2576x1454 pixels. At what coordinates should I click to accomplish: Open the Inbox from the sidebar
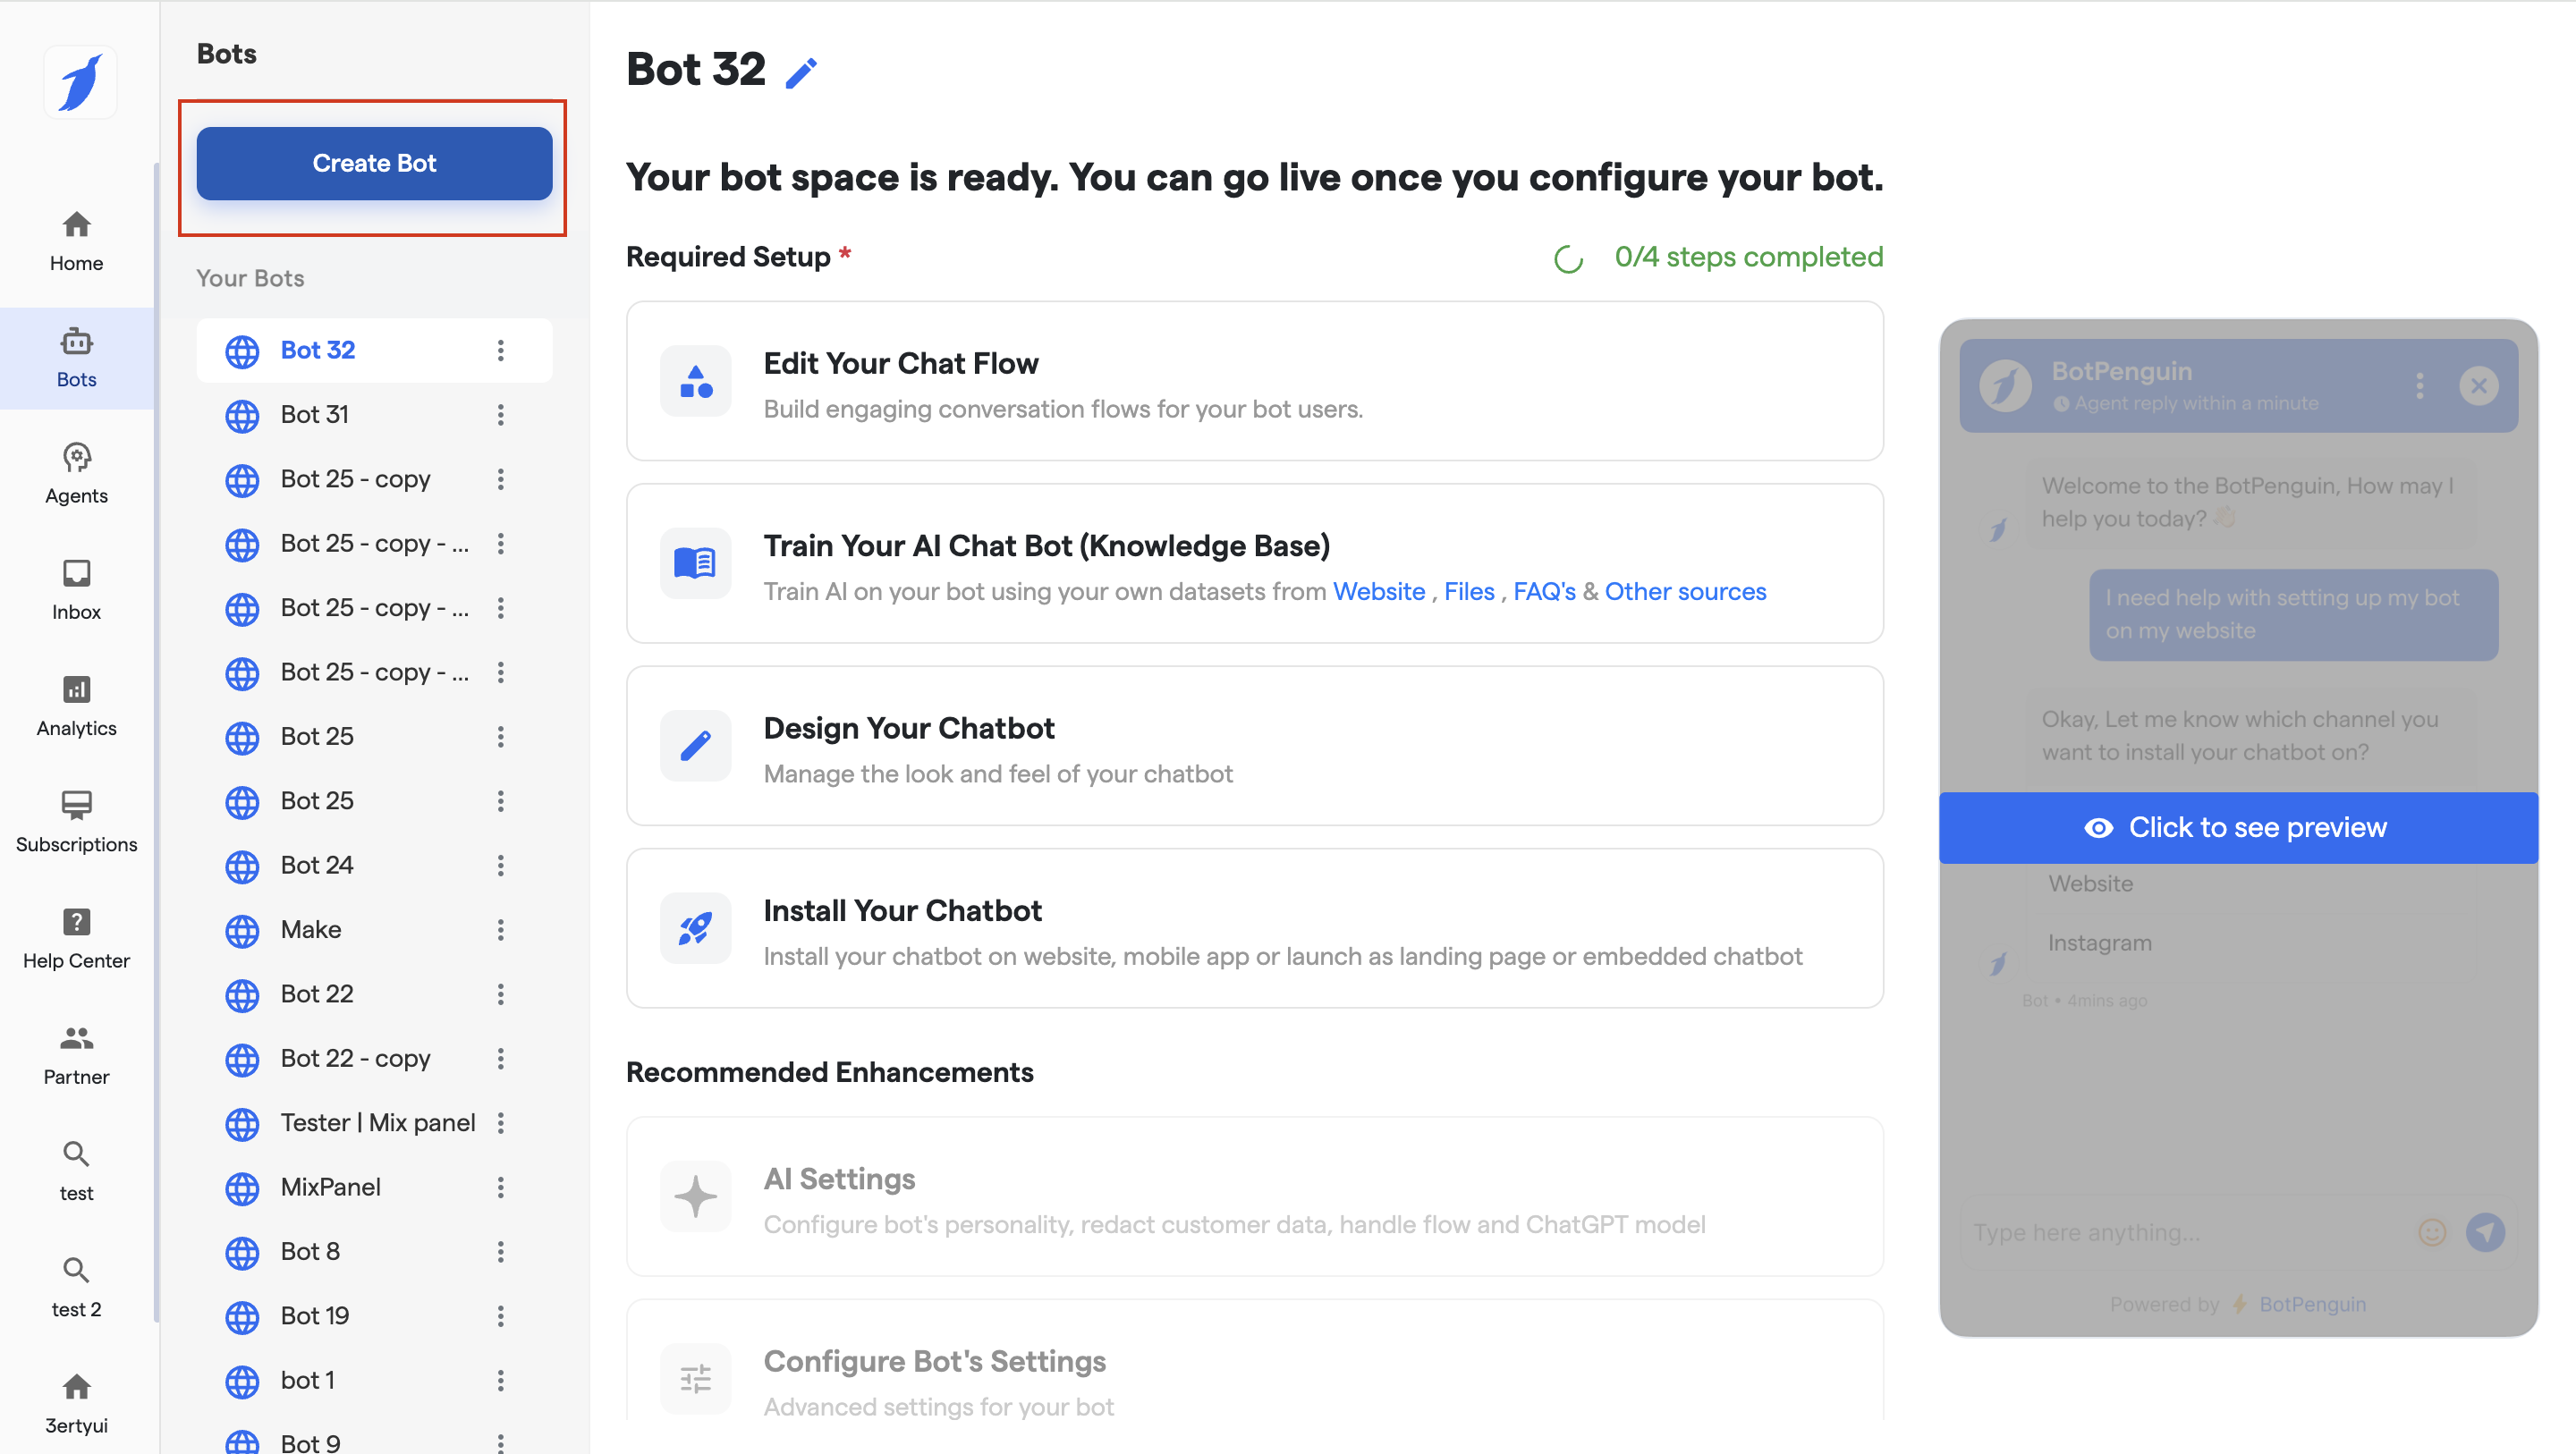point(76,589)
